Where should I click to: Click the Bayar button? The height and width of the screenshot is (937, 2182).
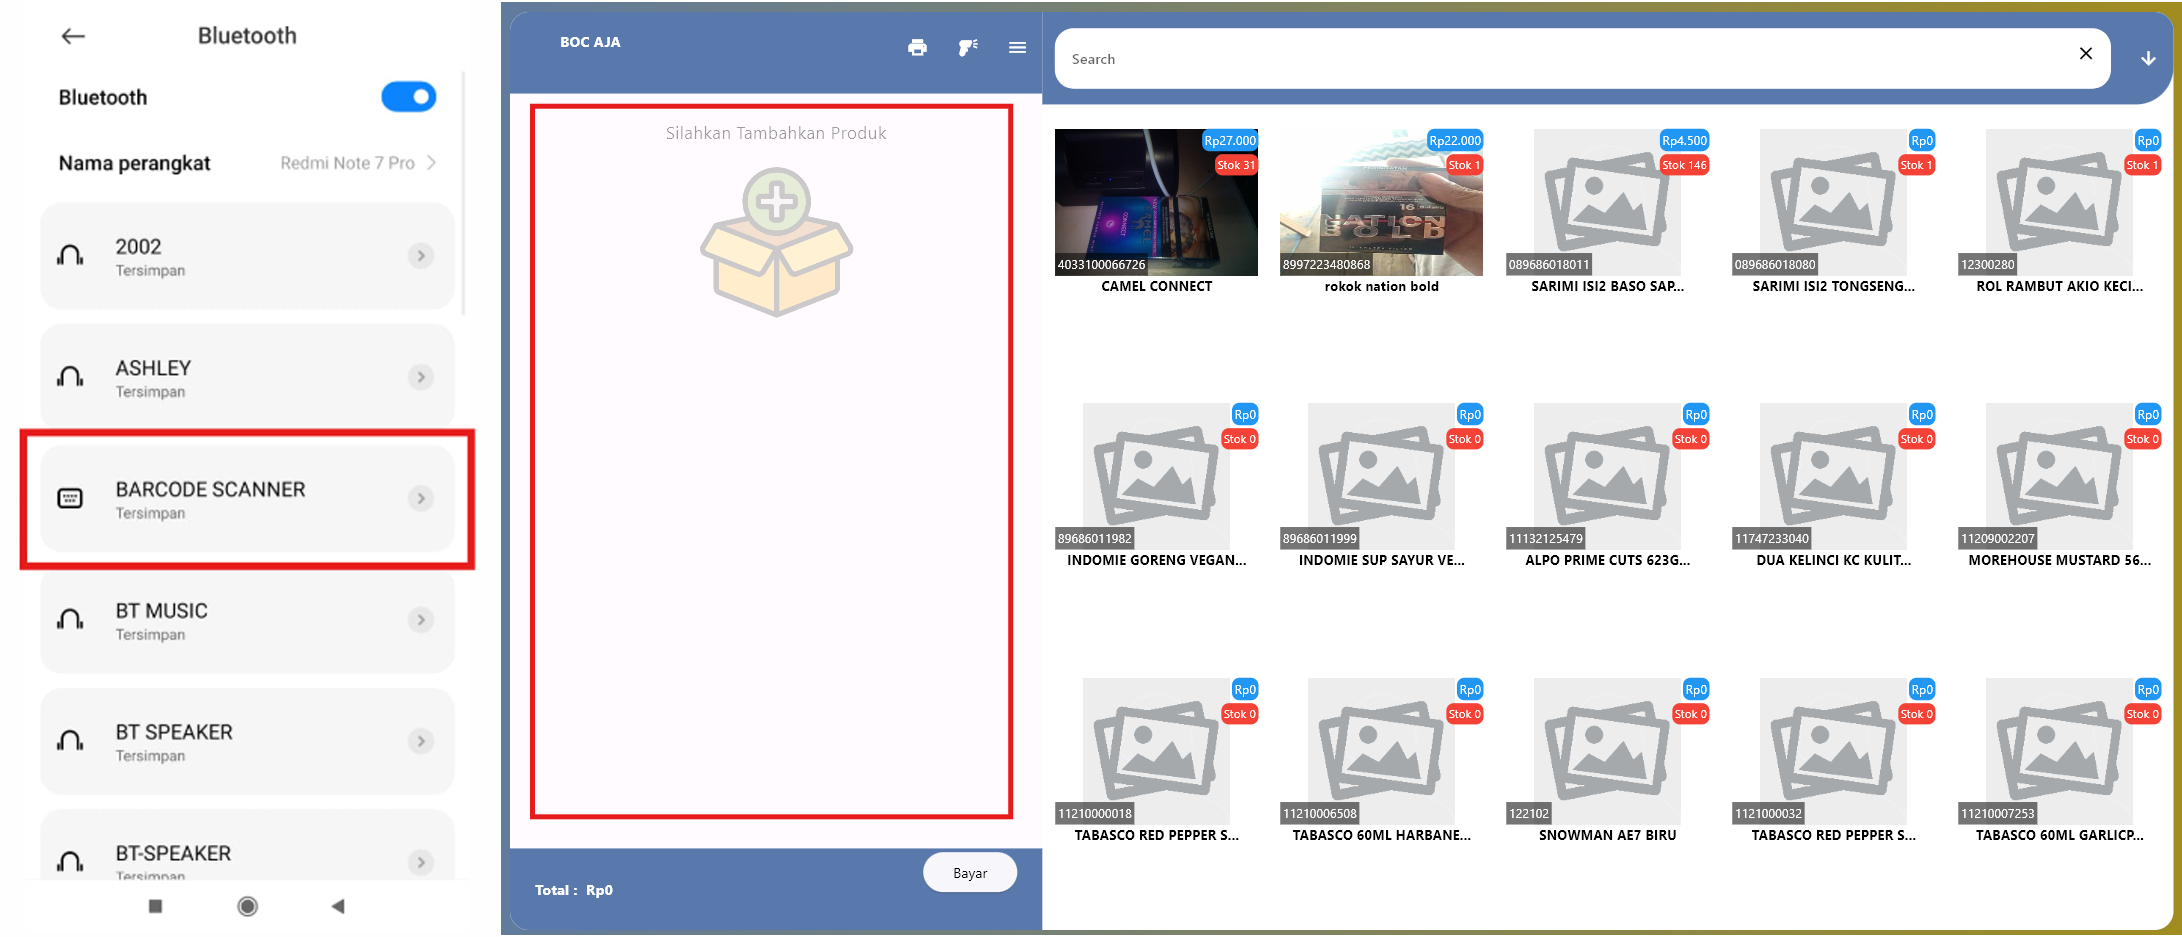(x=970, y=873)
